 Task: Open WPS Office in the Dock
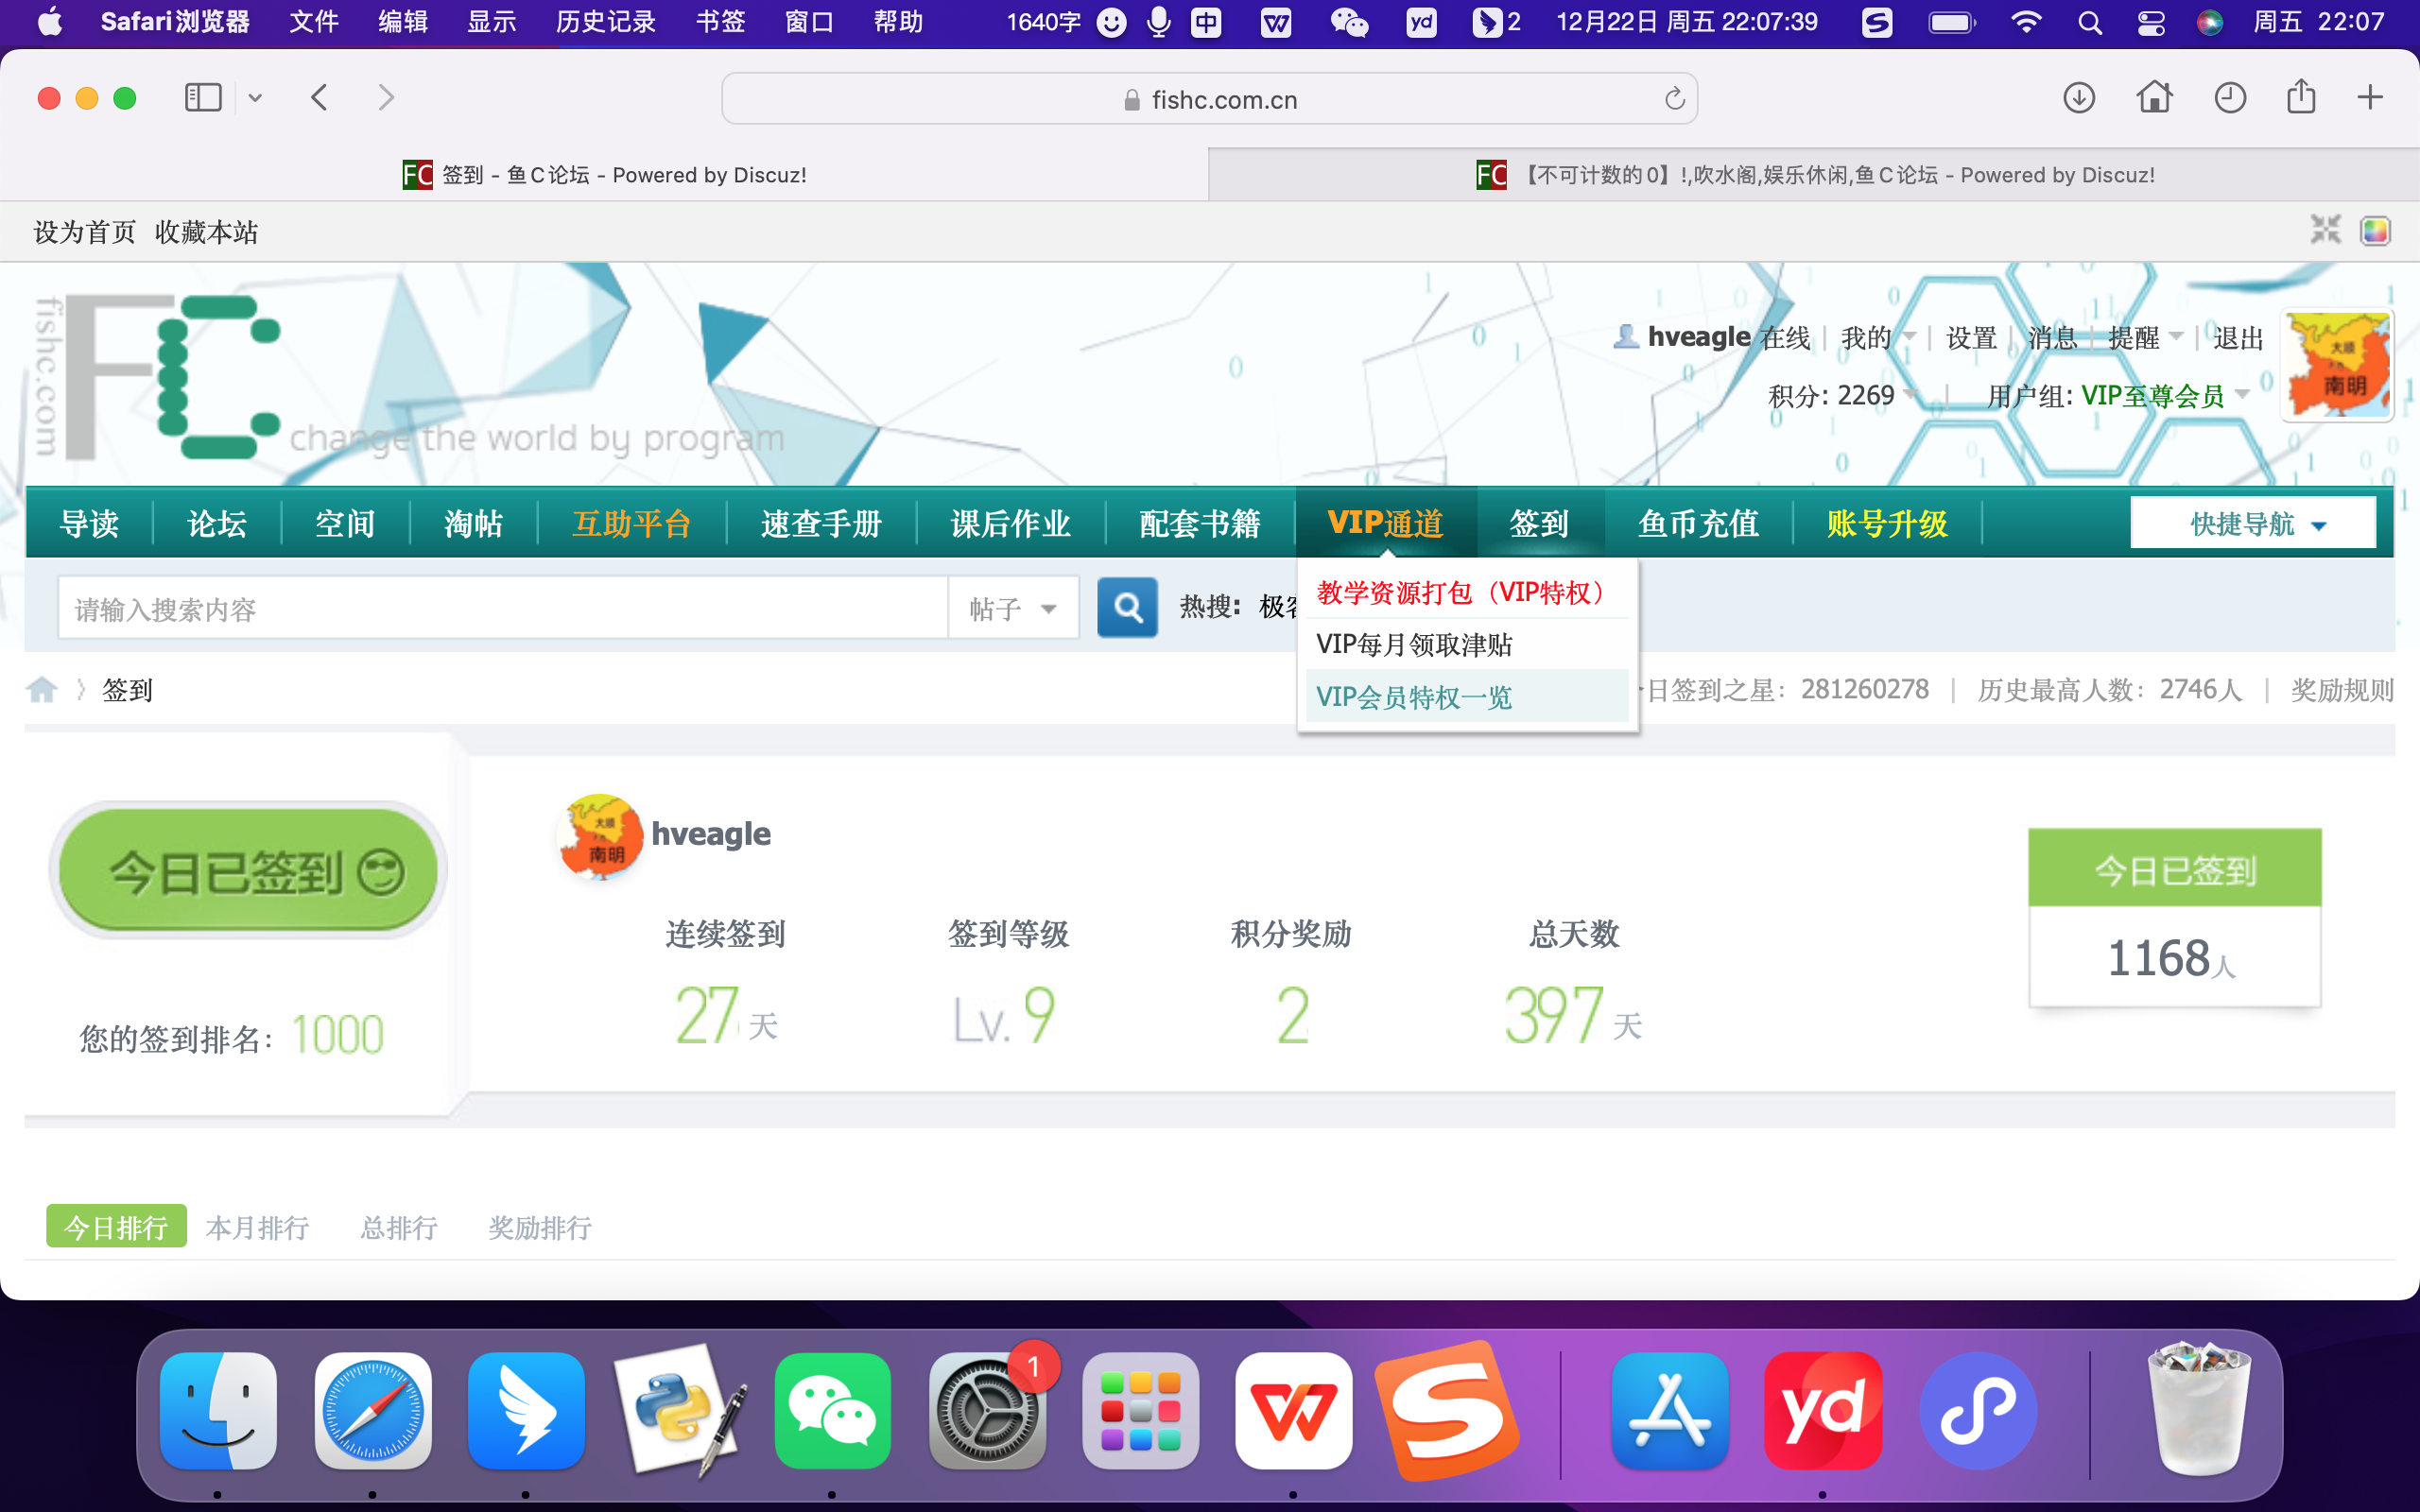tap(1293, 1411)
